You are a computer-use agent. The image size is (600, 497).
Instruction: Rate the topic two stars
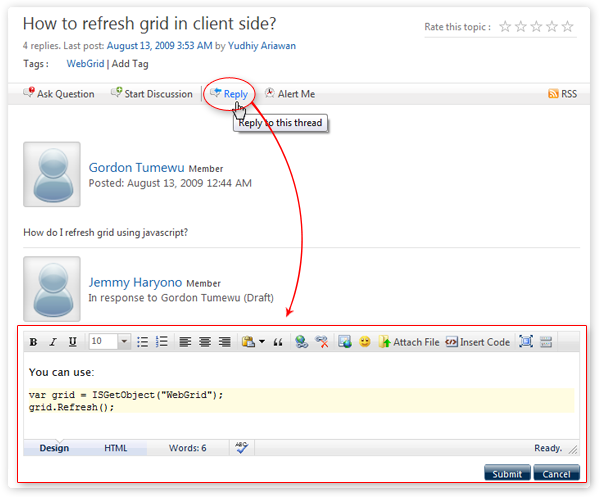pos(521,26)
